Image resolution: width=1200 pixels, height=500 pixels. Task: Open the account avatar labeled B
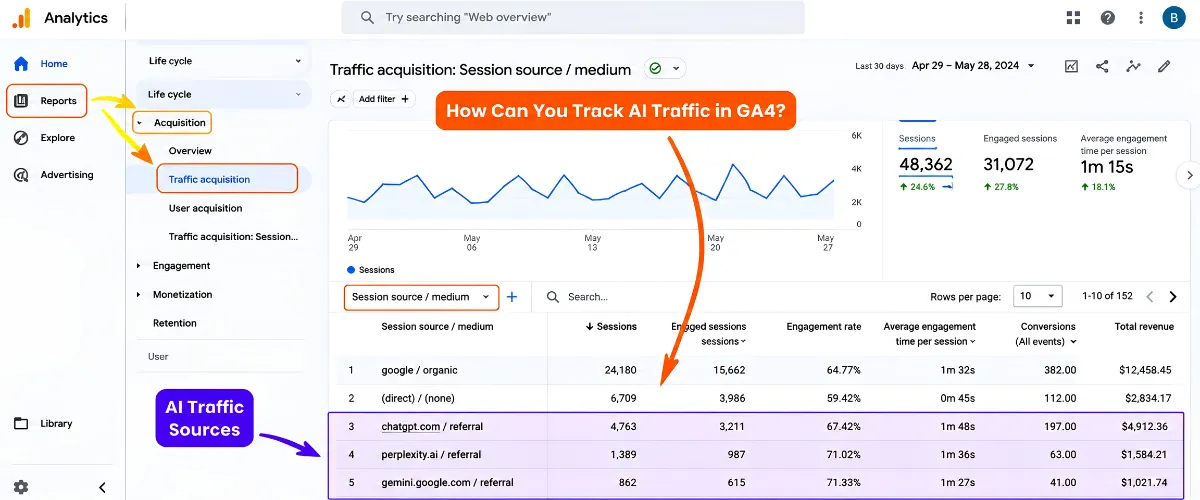click(1173, 17)
